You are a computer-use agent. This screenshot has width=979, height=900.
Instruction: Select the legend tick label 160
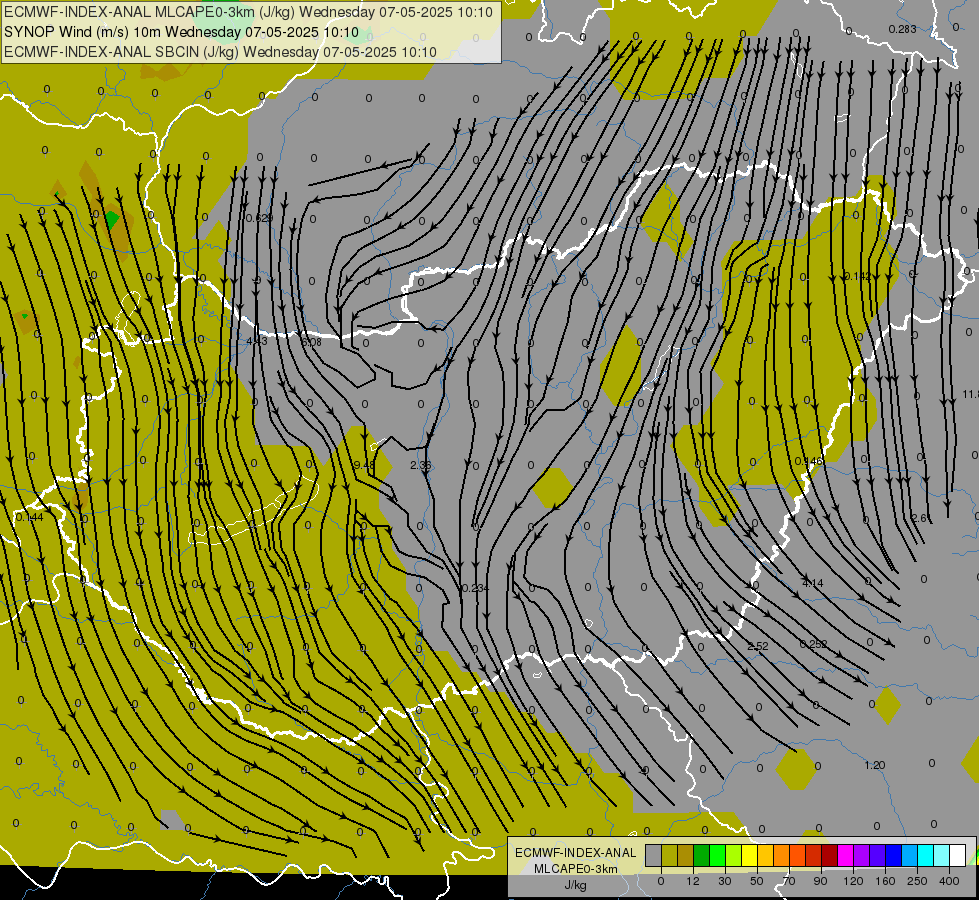click(885, 881)
